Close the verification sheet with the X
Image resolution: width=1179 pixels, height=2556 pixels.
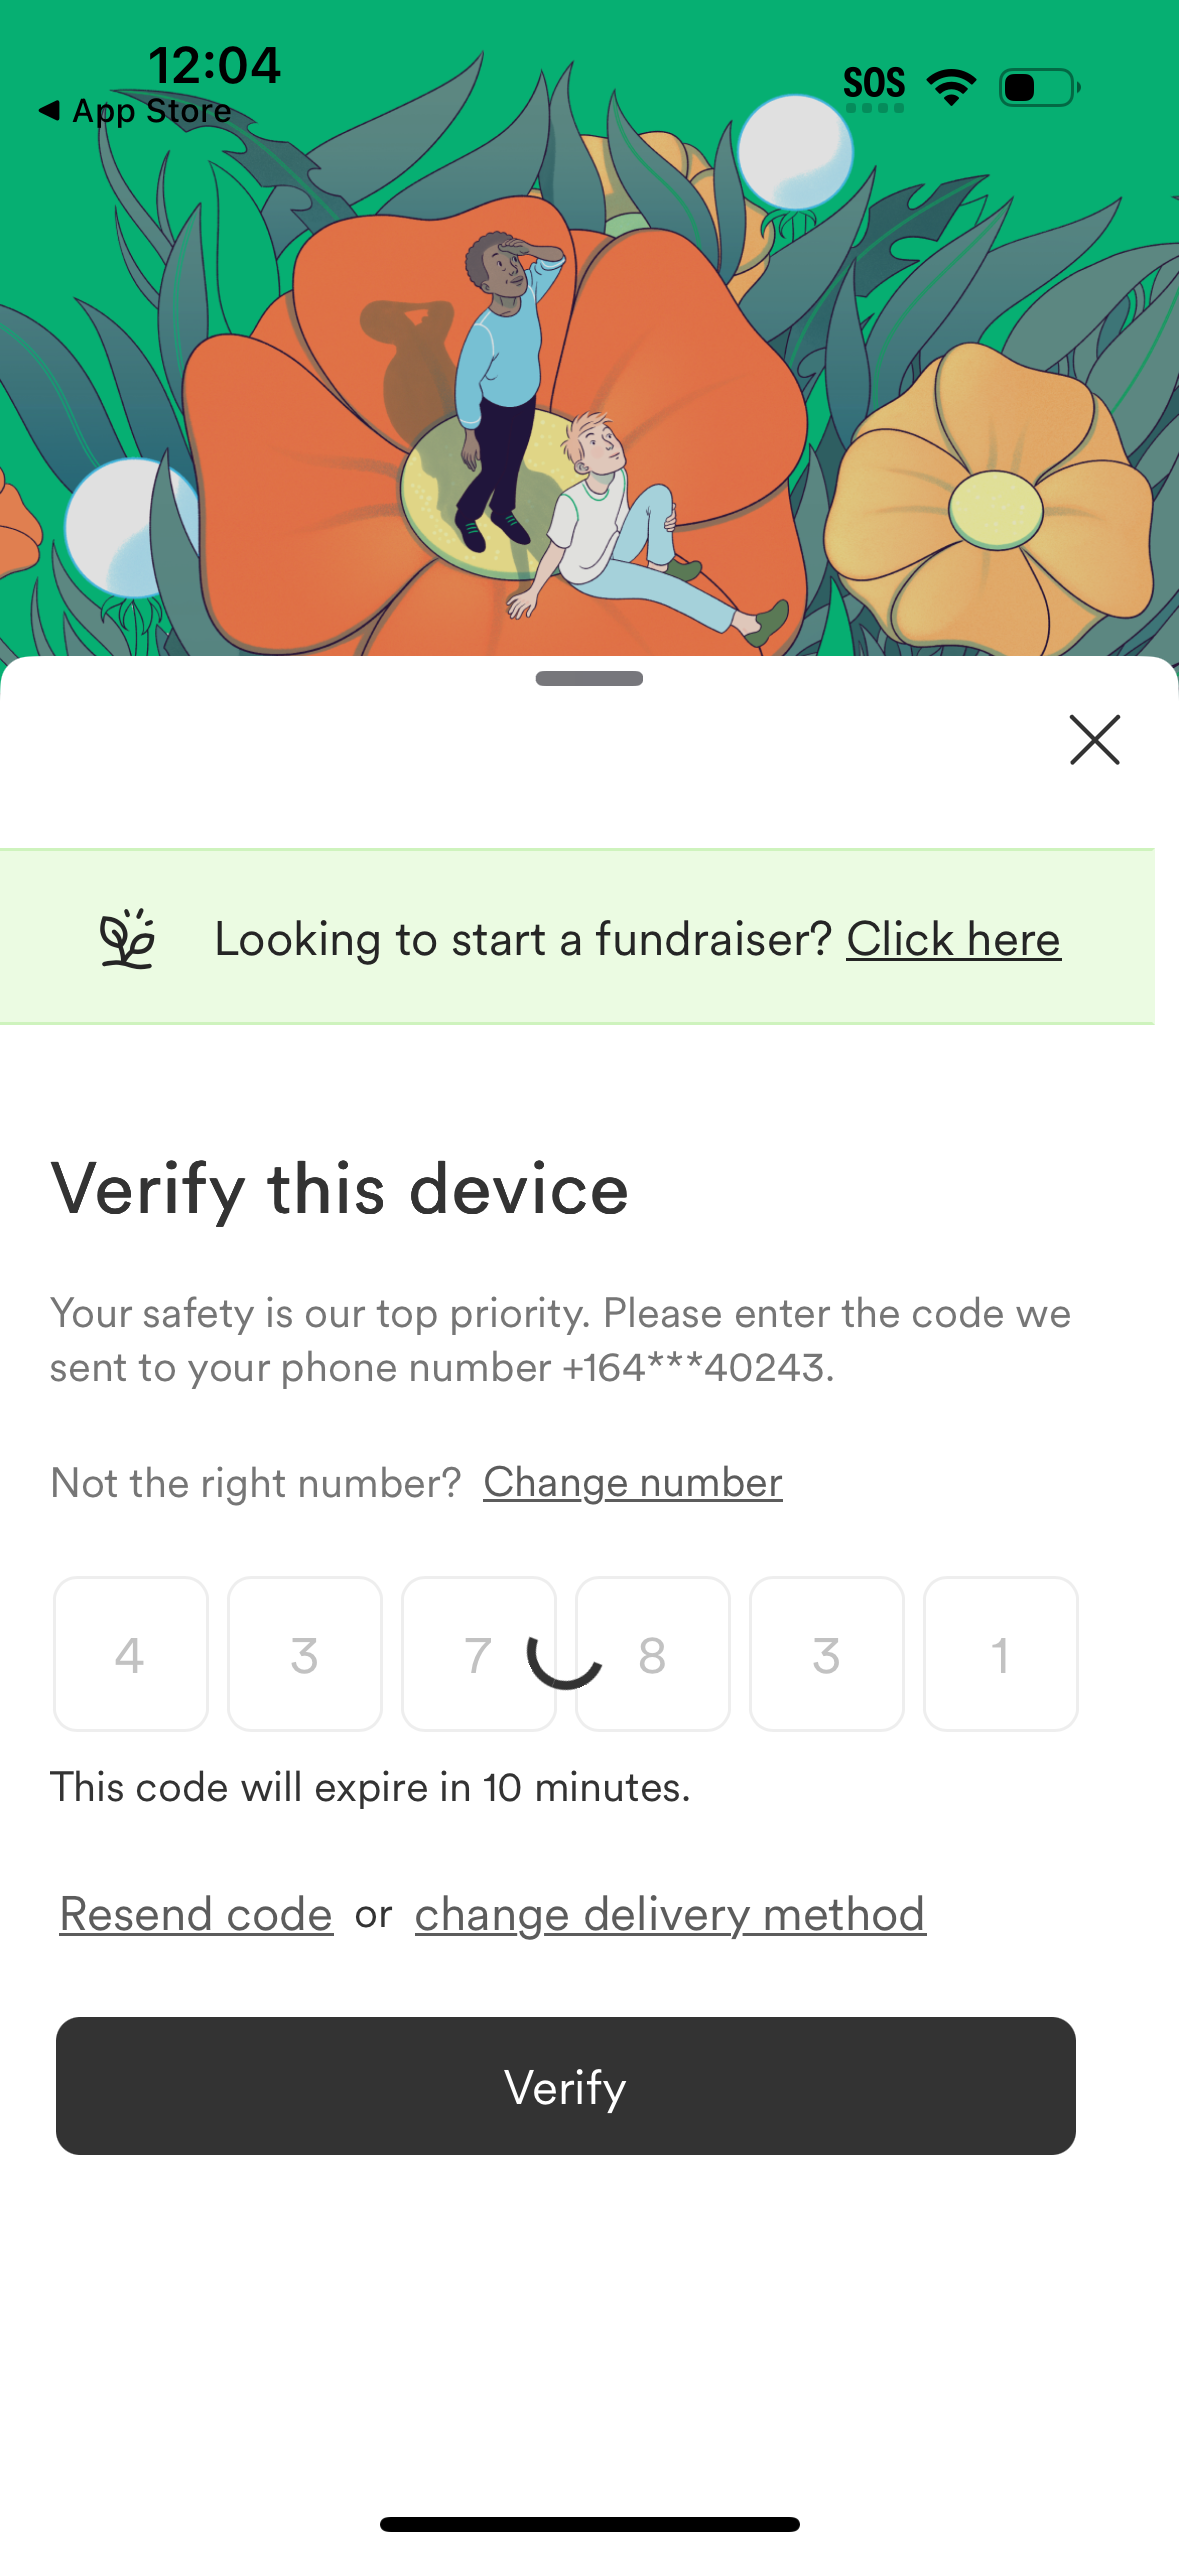click(1094, 741)
